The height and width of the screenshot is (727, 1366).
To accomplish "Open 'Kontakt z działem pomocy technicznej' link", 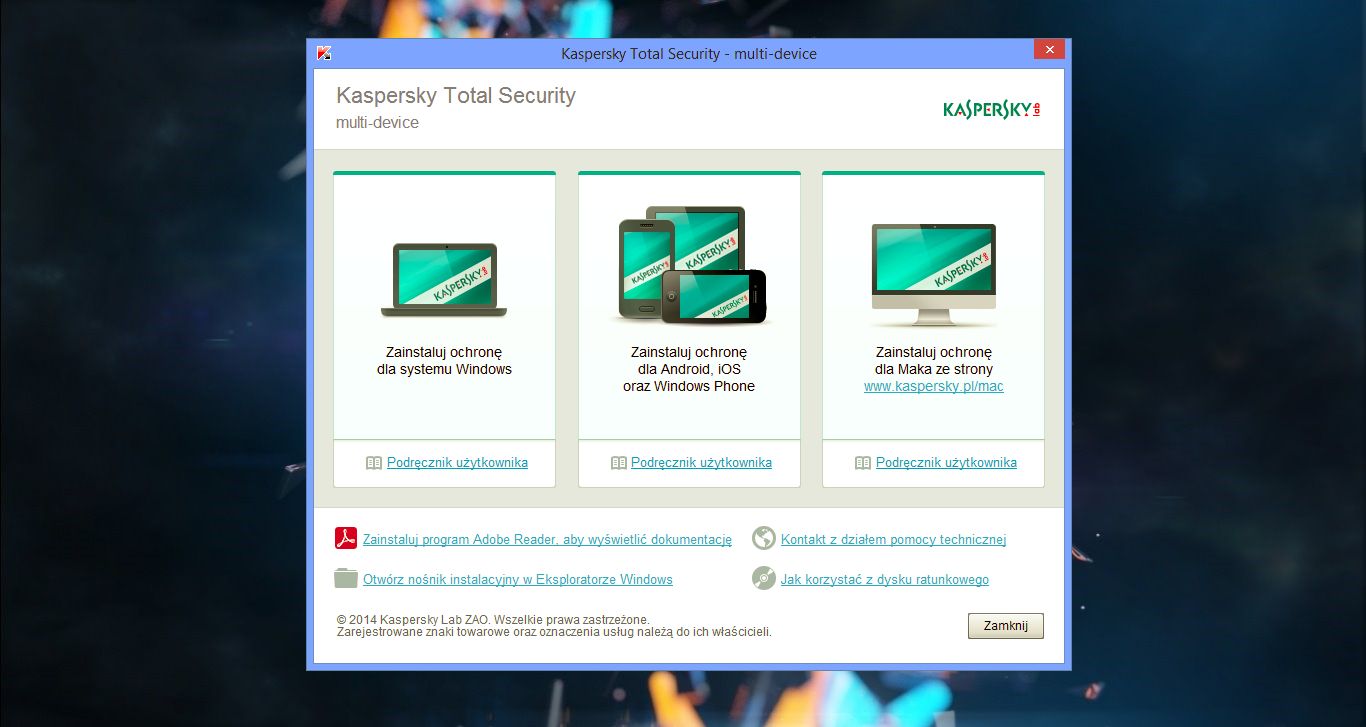I will pyautogui.click(x=893, y=540).
